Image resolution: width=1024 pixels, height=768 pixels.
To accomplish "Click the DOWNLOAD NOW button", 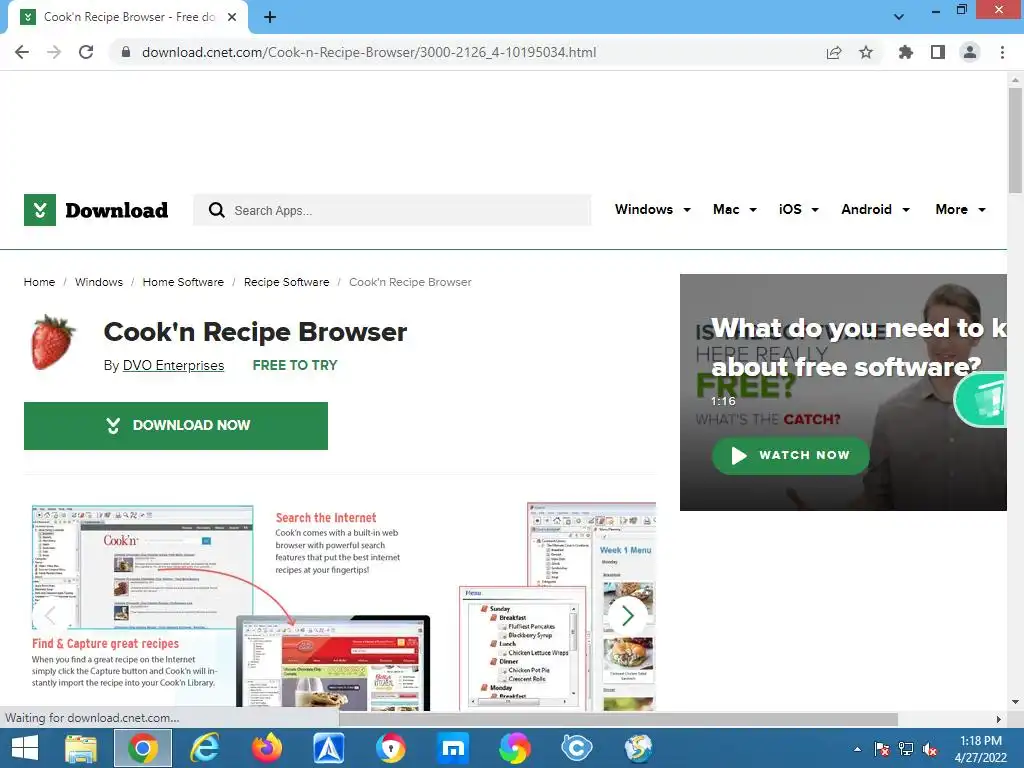I will [176, 426].
